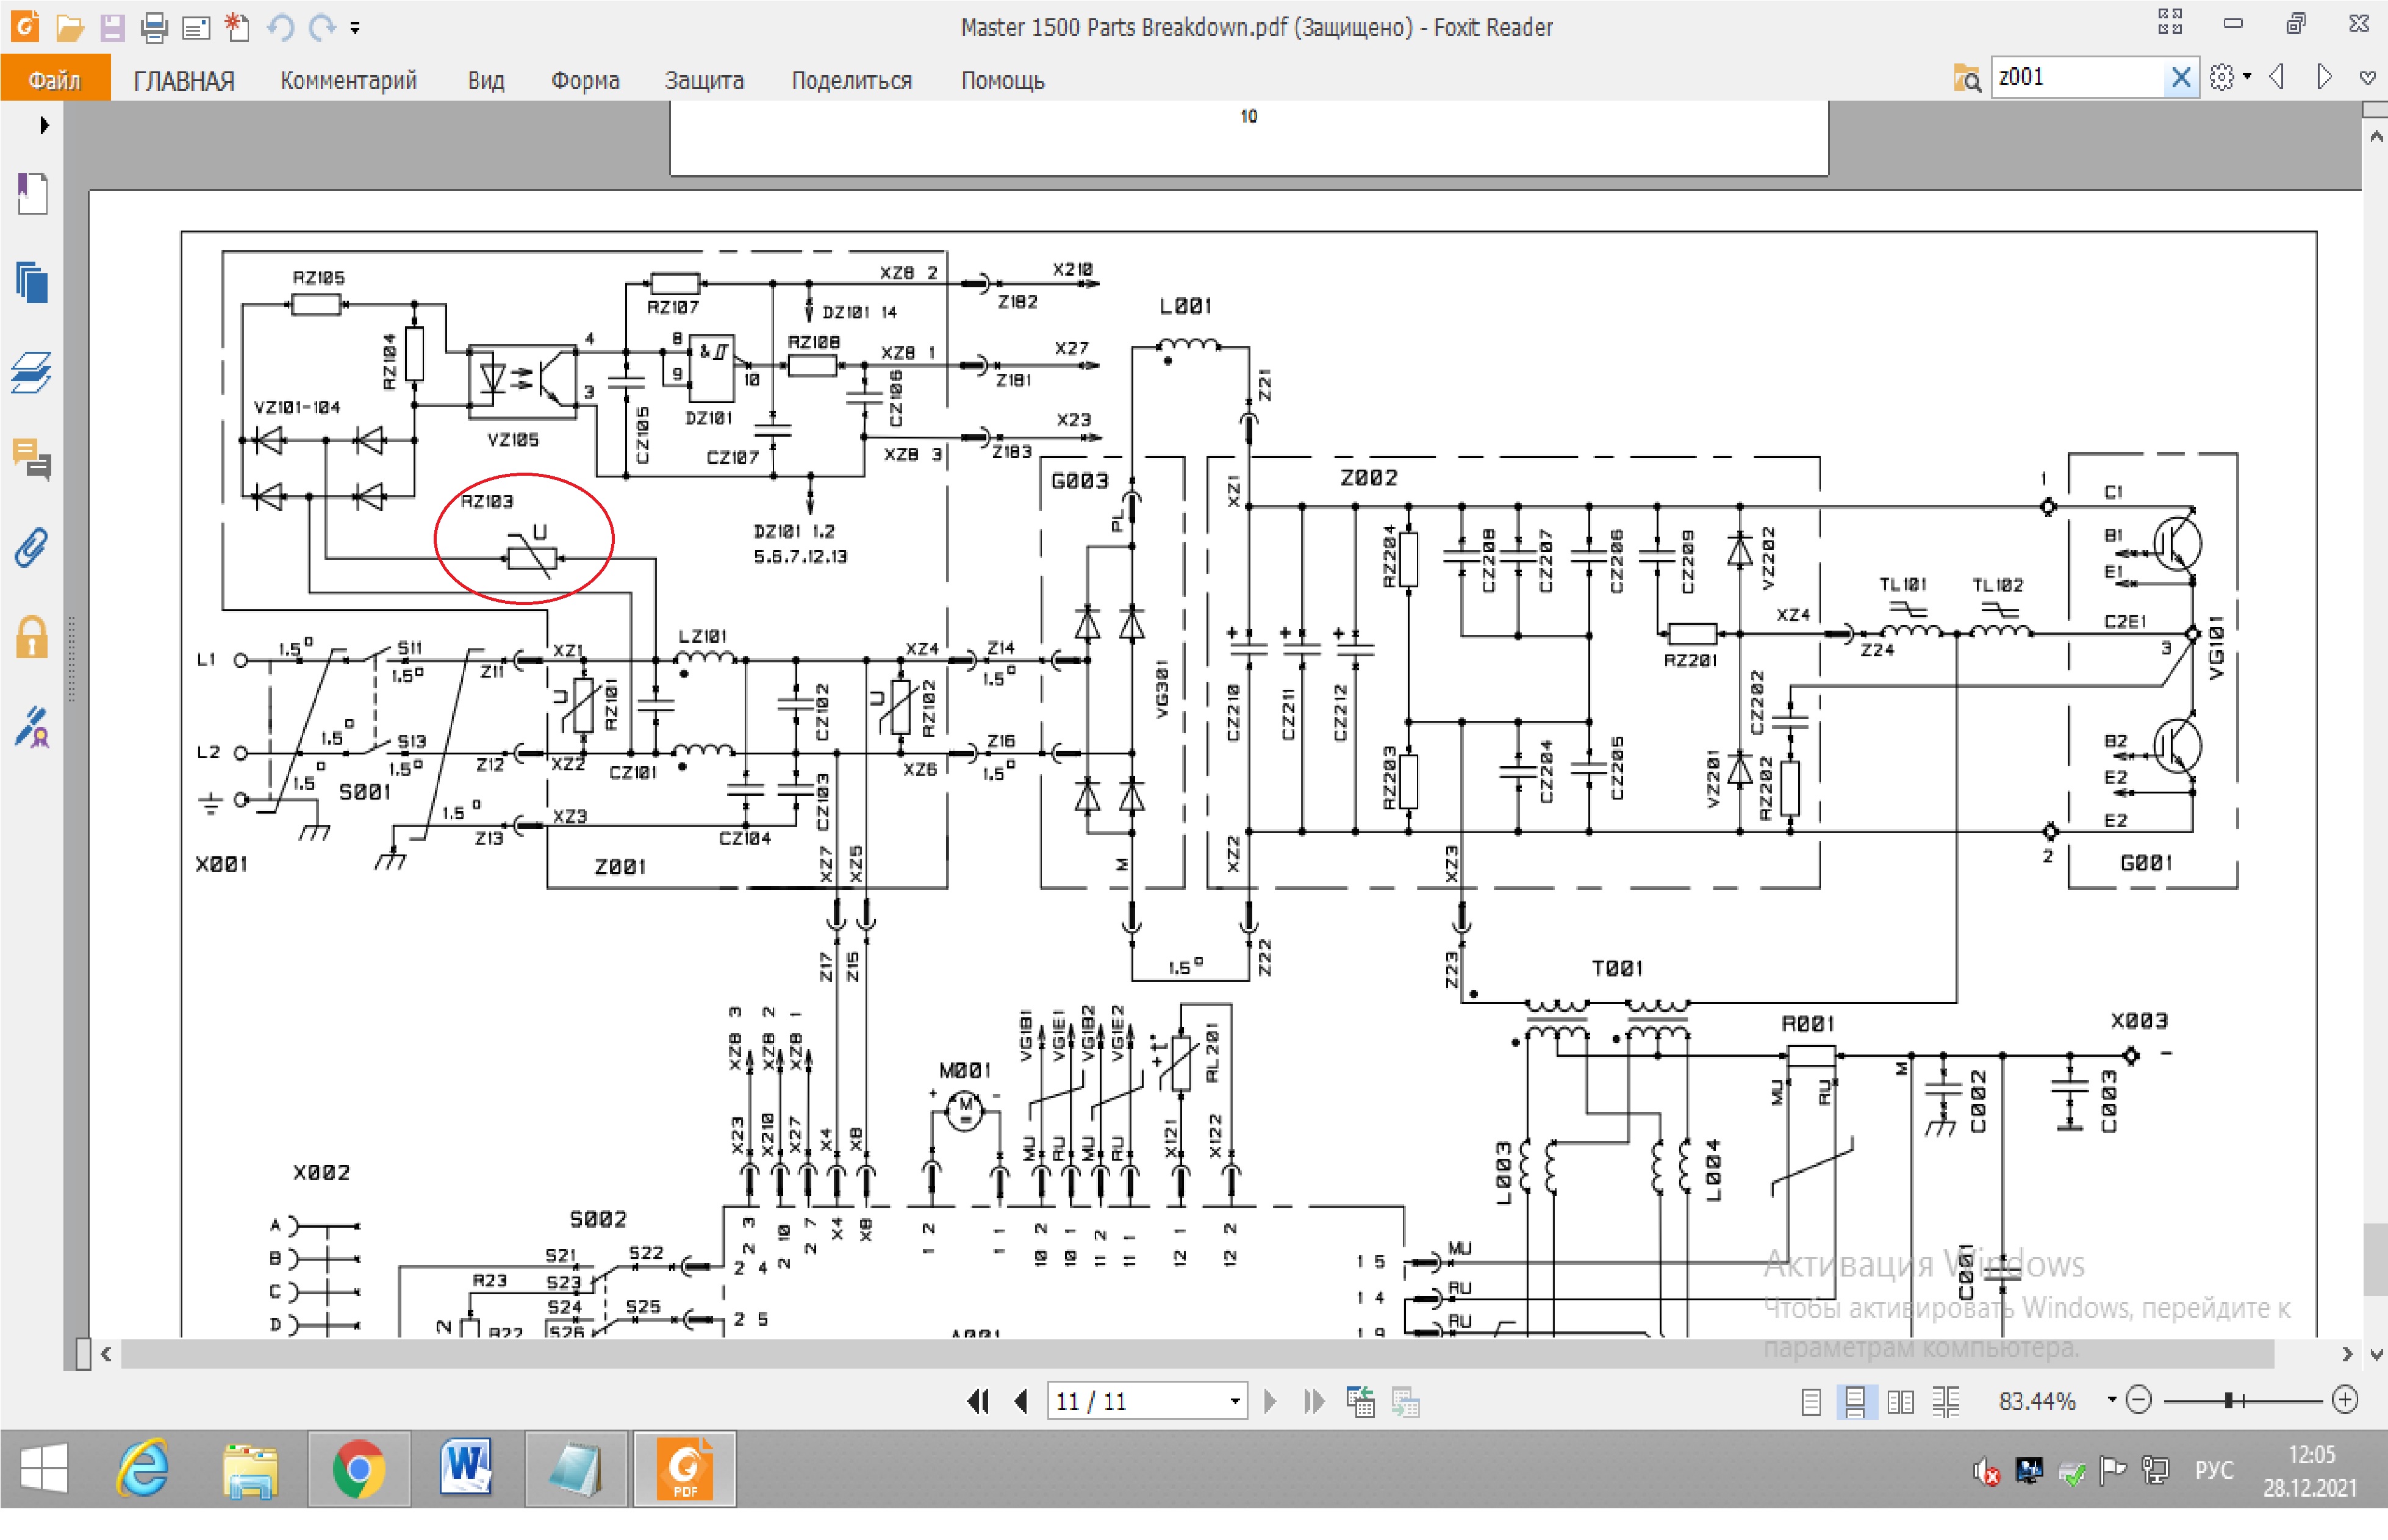This screenshot has height=1540, width=2388.
Task: Click the horizontal scrollbar track
Action: pyautogui.click(x=1197, y=1354)
